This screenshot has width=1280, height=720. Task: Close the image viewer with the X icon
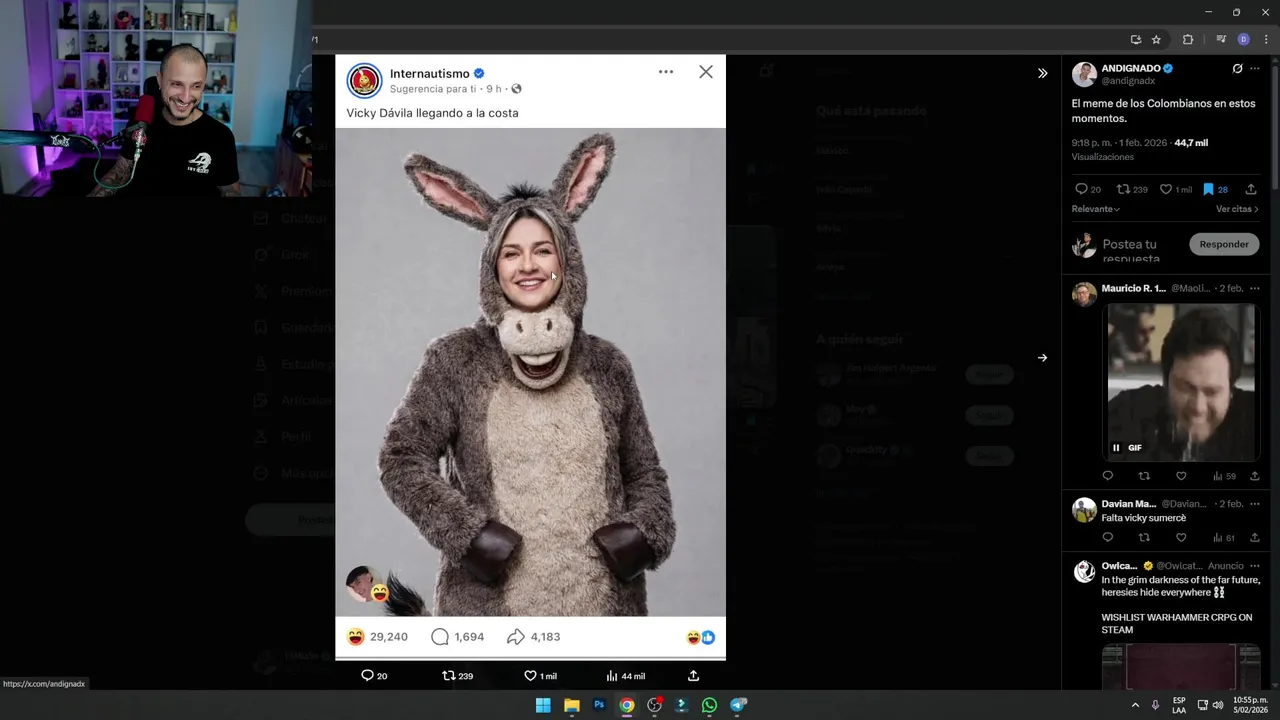tap(706, 72)
